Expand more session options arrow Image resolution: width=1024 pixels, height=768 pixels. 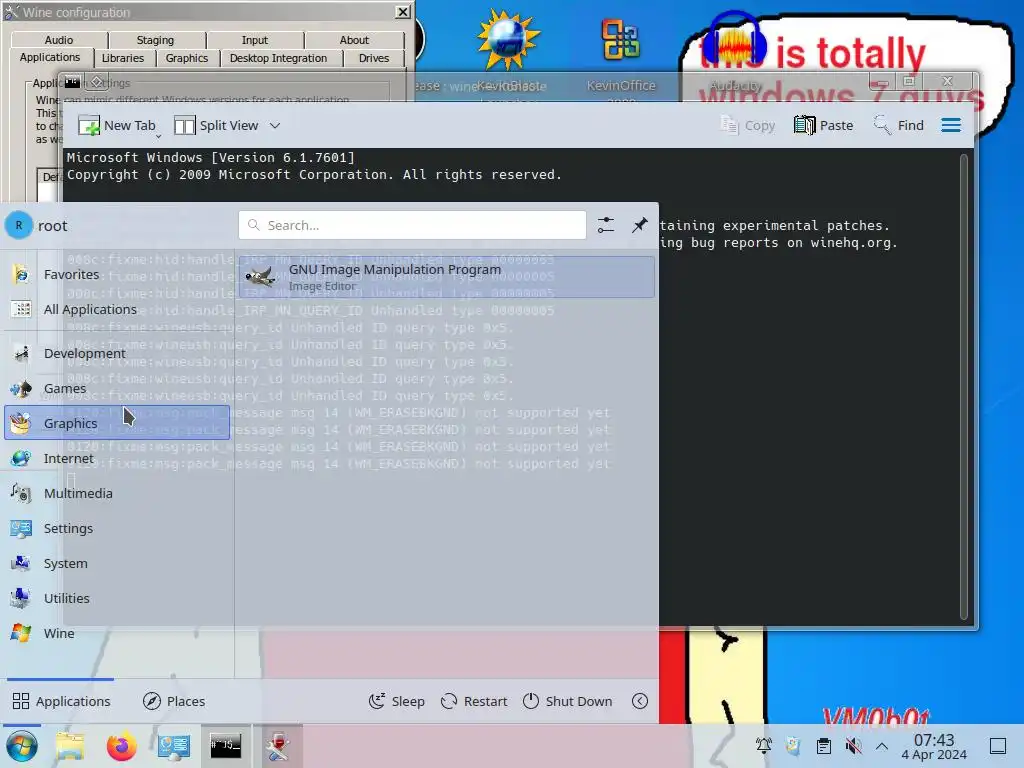coord(640,701)
